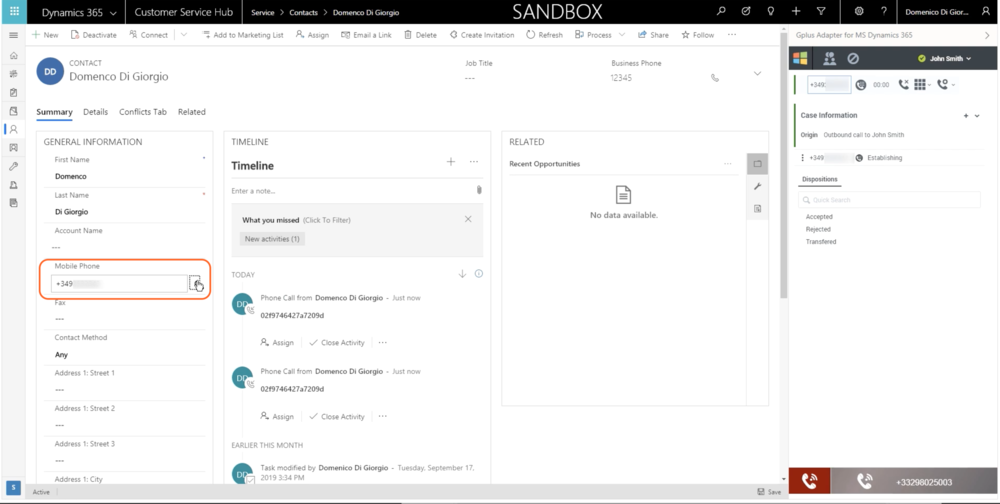Open Customer Service Hub home

184,12
